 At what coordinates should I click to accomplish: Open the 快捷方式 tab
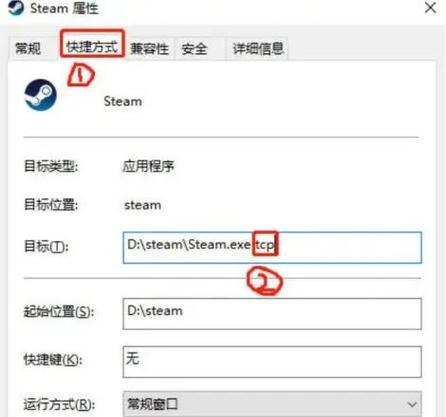pyautogui.click(x=92, y=47)
